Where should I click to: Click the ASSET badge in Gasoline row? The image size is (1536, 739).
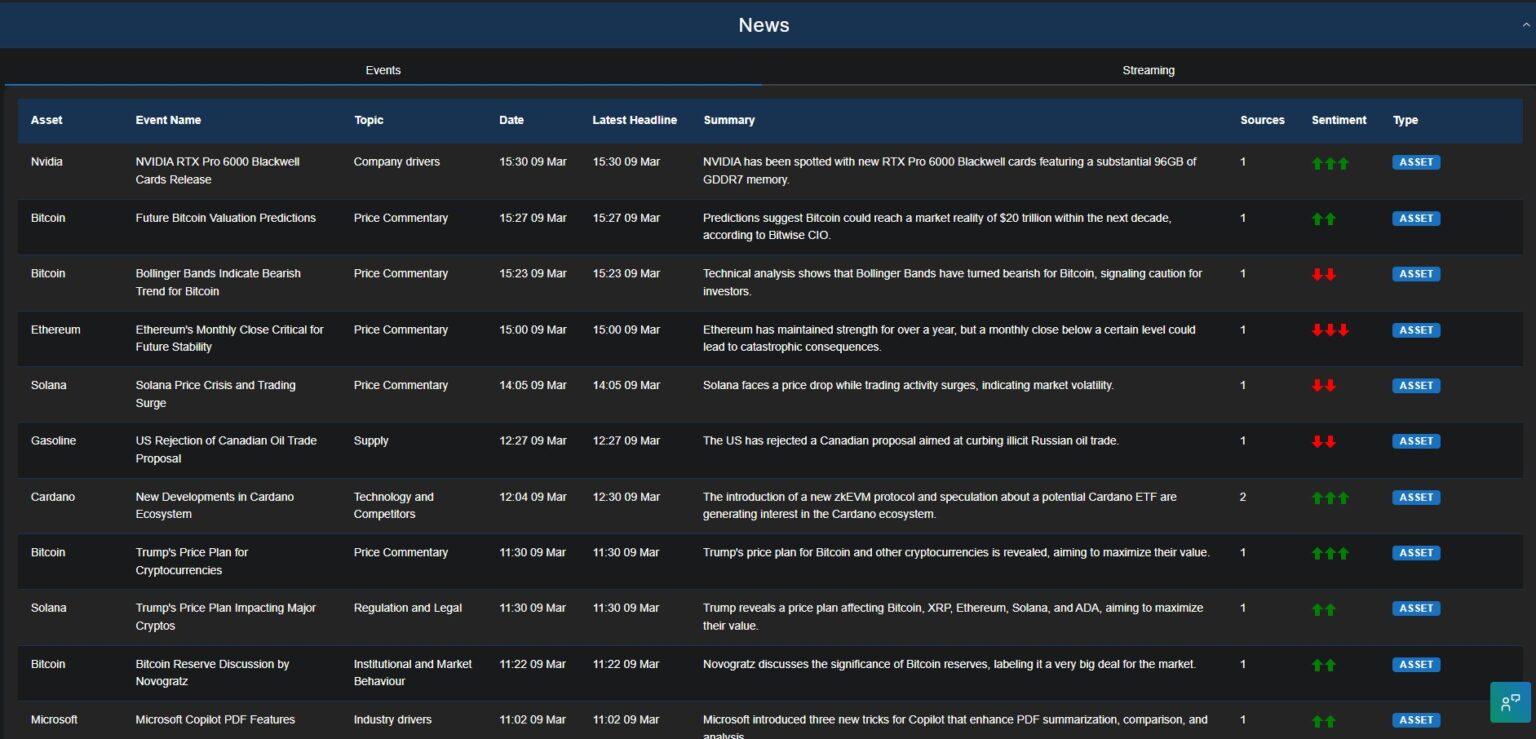(1416, 441)
